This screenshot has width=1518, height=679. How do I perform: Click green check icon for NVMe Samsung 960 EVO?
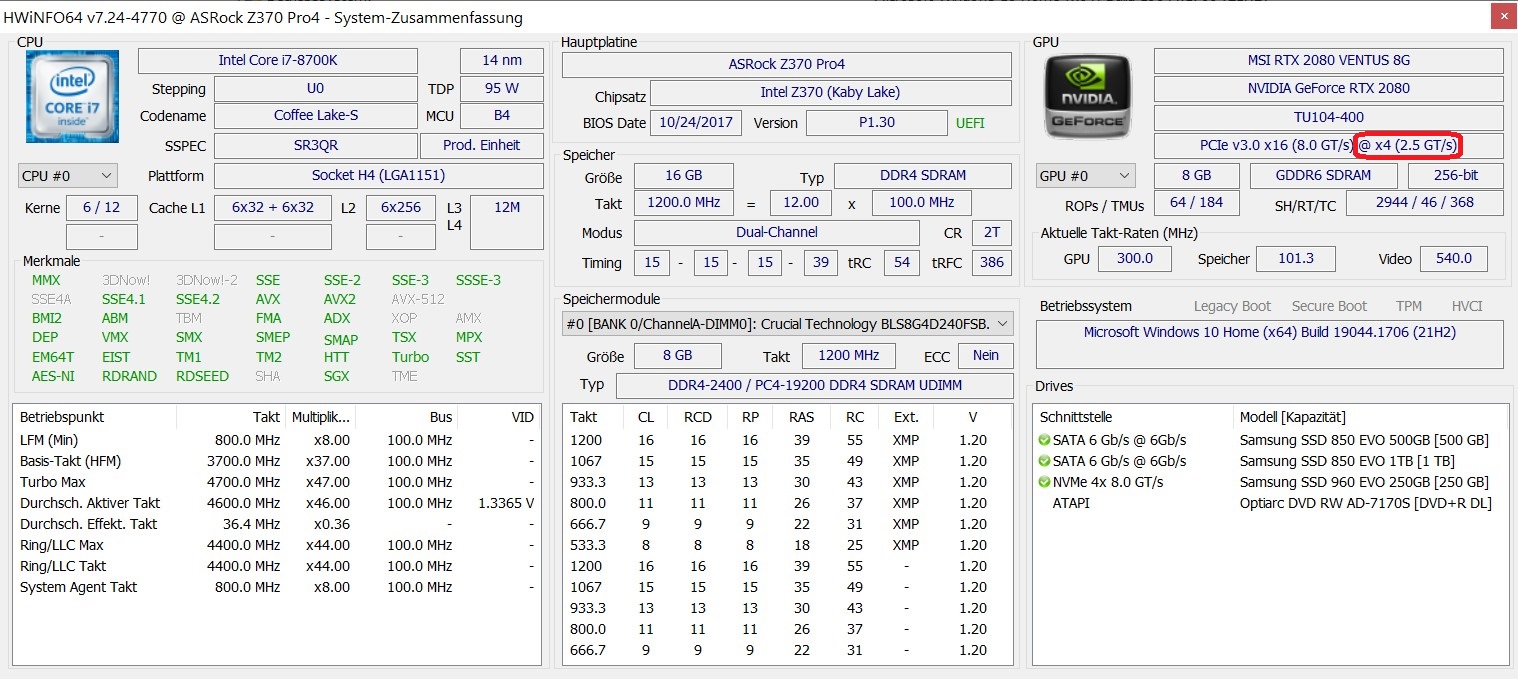pyautogui.click(x=1044, y=482)
